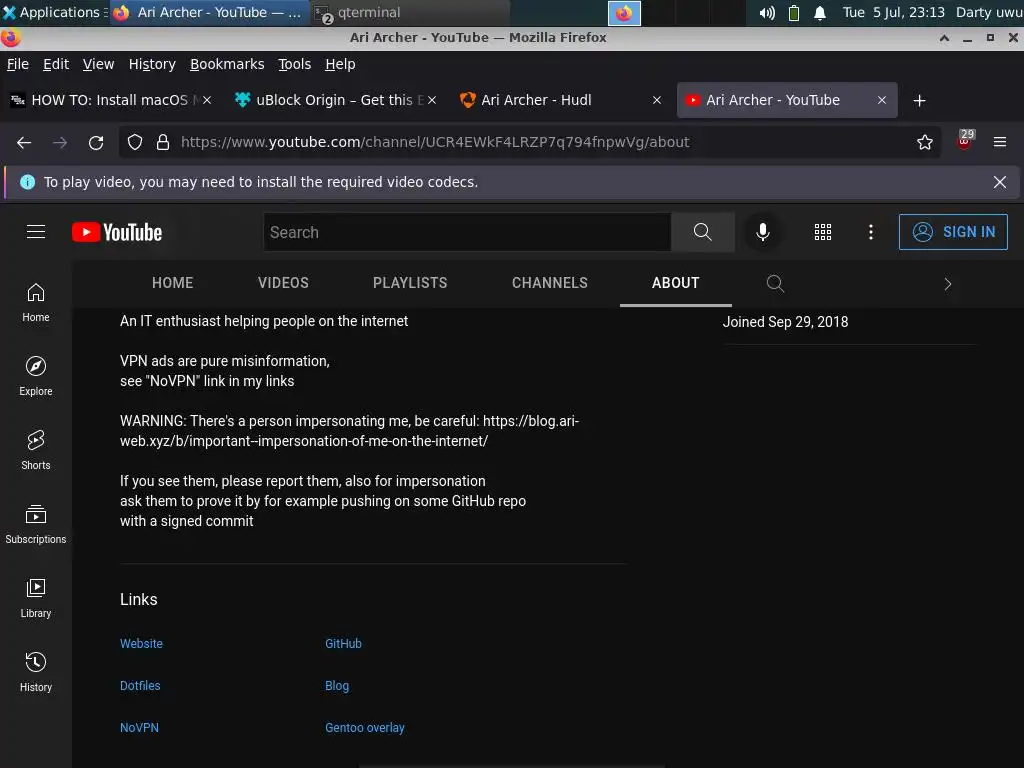1024x768 pixels.
Task: Open YouTube settings three-dot menu
Action: tap(871, 232)
